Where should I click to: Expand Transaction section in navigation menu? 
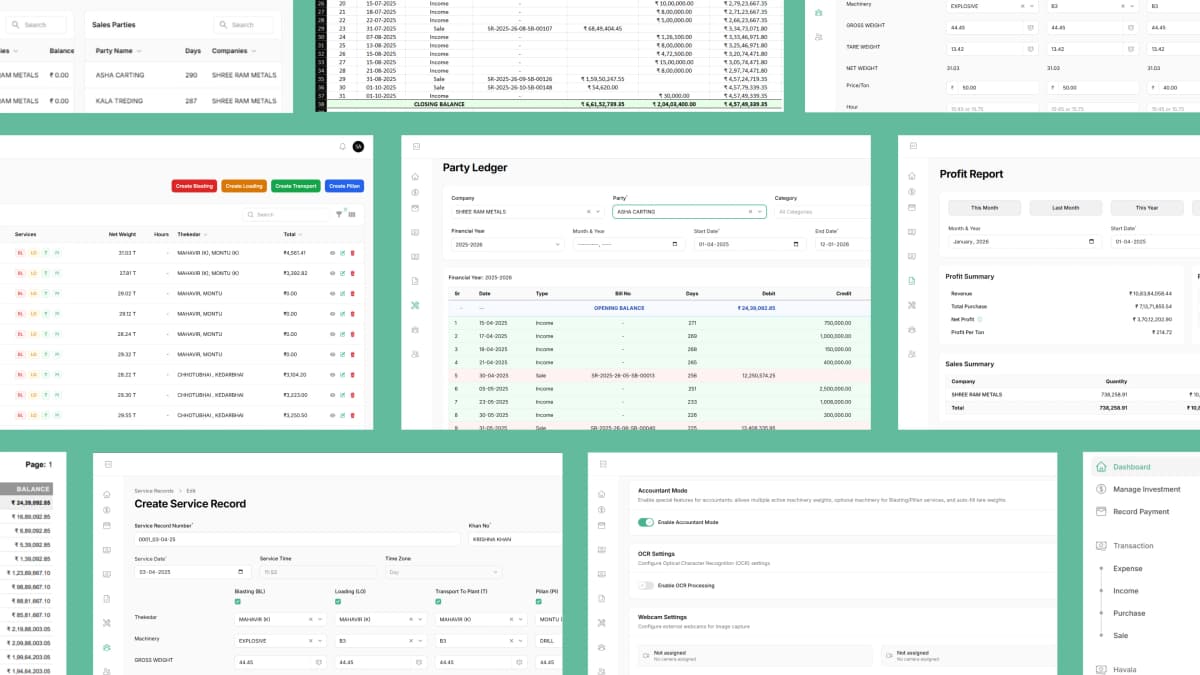point(1133,546)
